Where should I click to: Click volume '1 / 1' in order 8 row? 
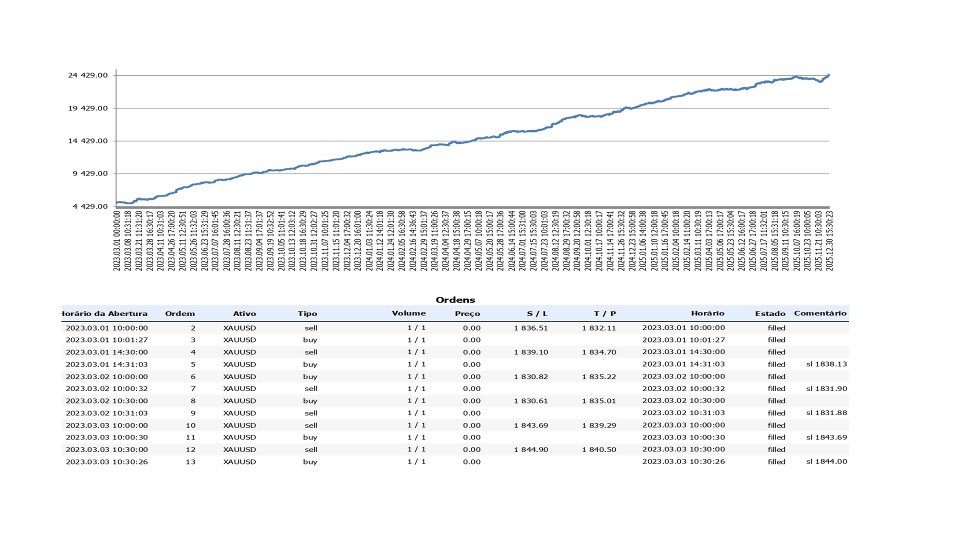point(416,401)
